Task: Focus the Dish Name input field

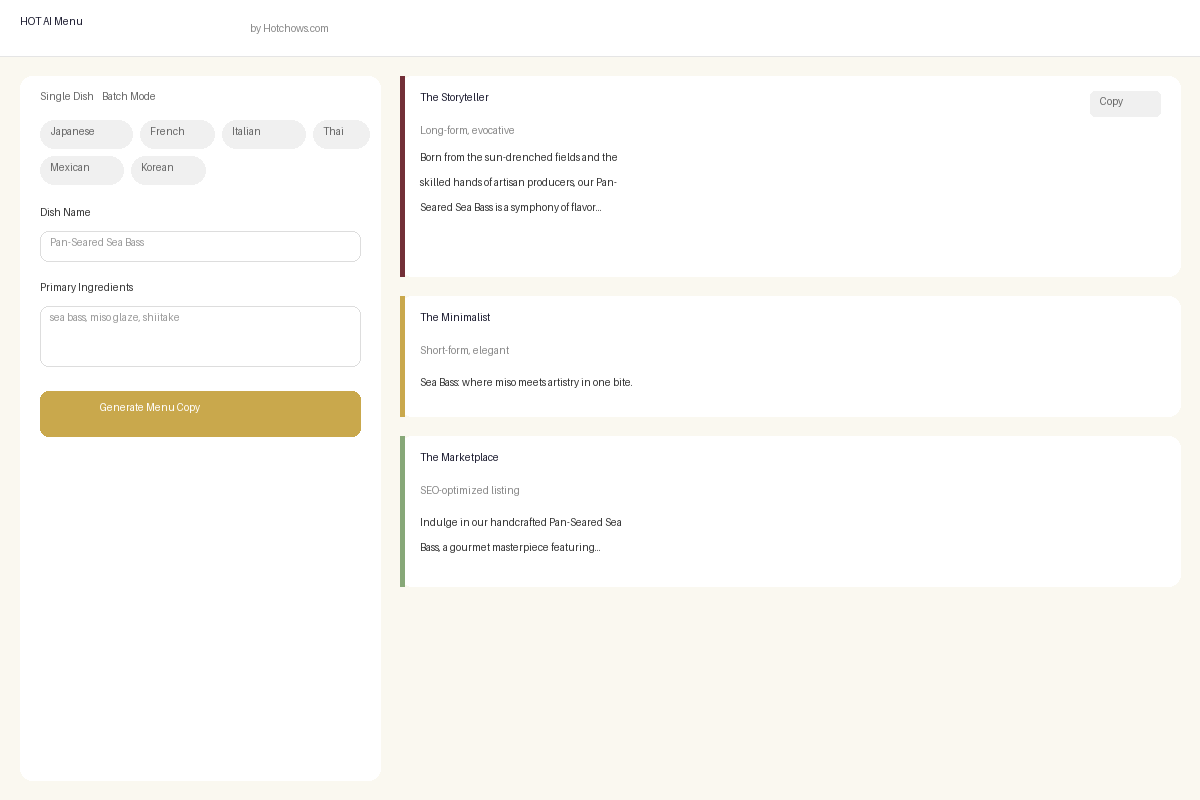Action: [200, 246]
